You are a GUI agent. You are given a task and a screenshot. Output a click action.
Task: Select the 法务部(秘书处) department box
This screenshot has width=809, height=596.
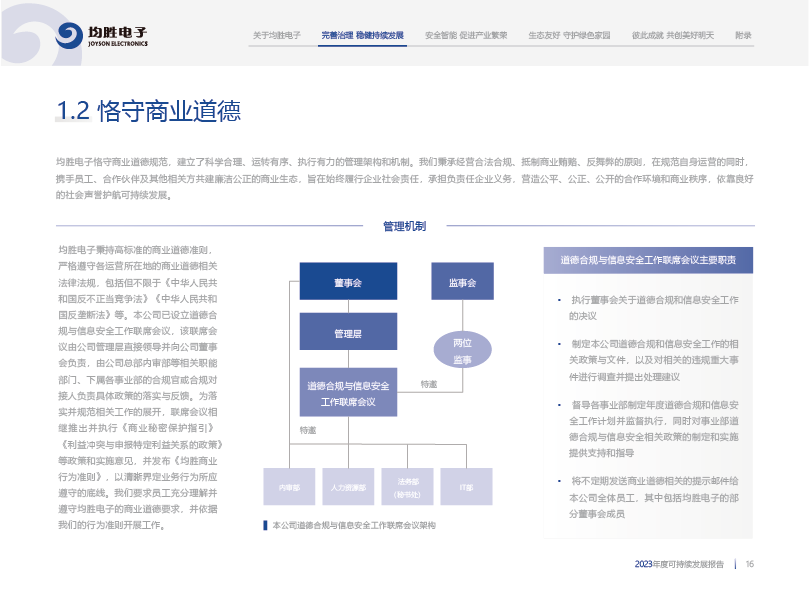click(x=407, y=487)
